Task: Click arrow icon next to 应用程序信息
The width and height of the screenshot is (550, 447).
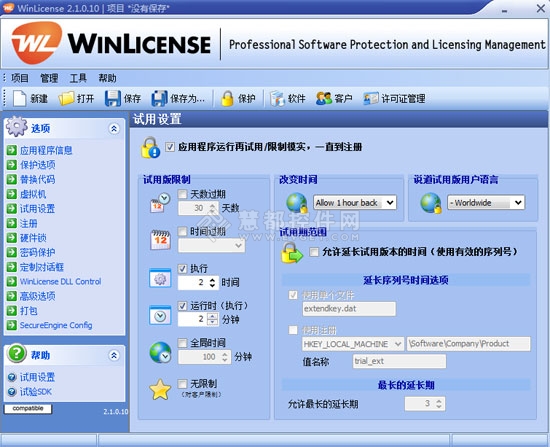Action: click(12, 150)
